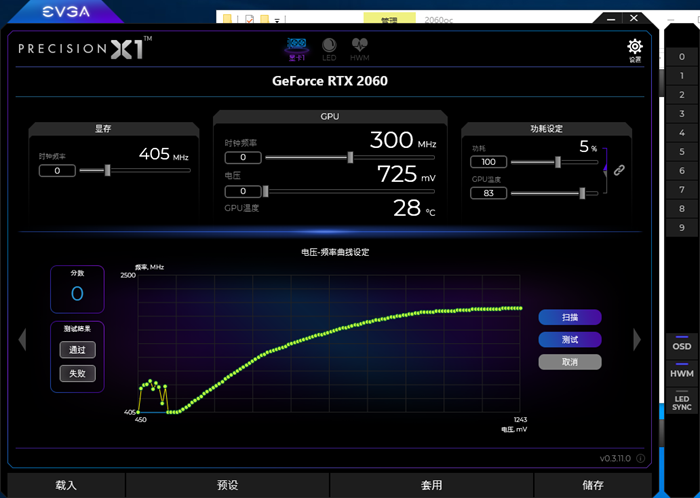This screenshot has width=700, height=498.
Task: Click the 储存 save button
Action: pyautogui.click(x=593, y=485)
